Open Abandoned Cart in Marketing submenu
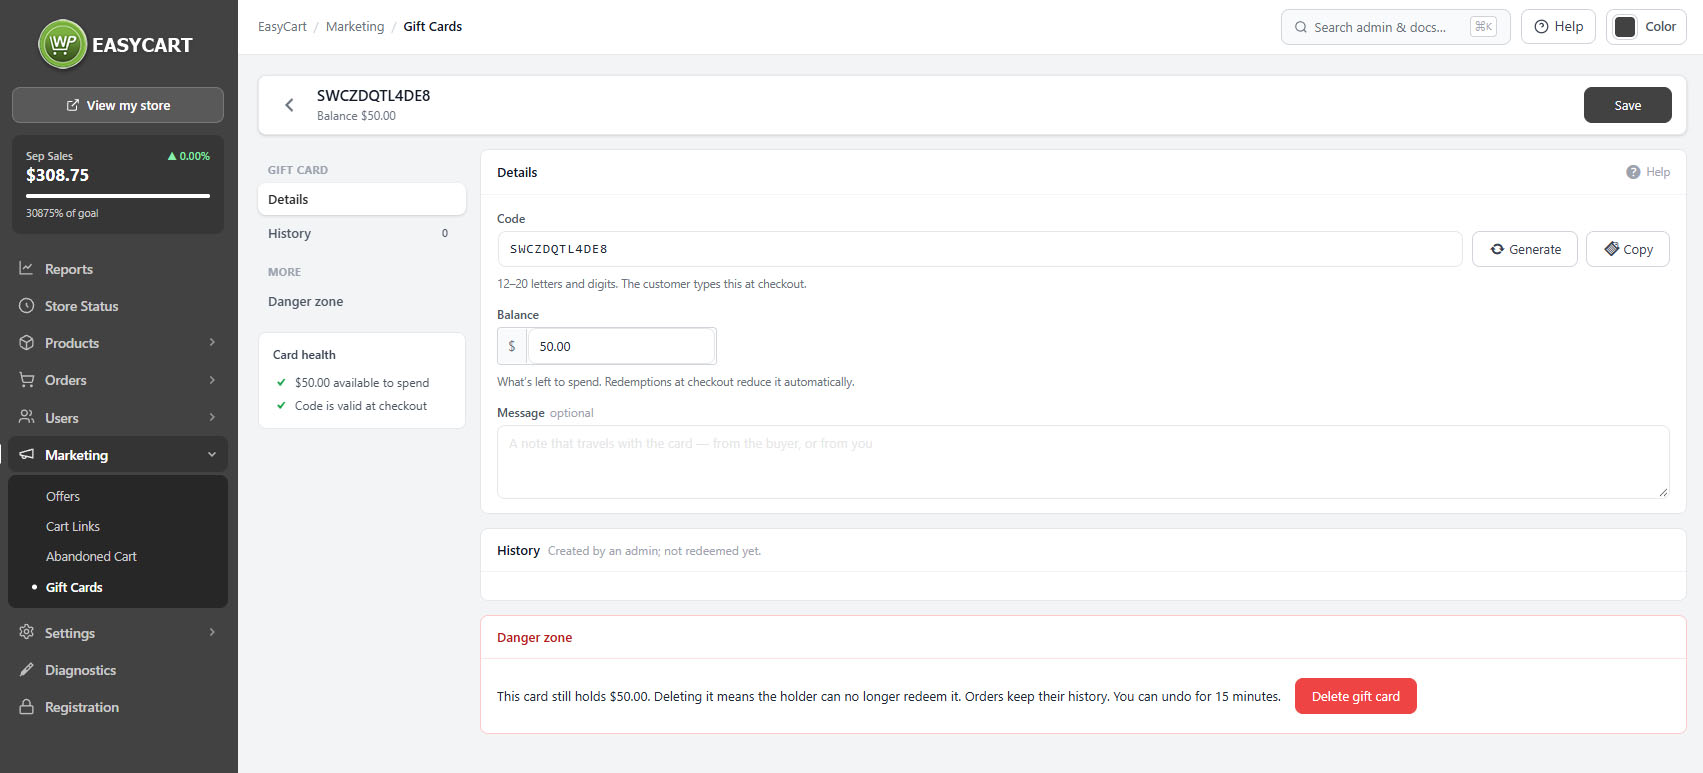 [x=91, y=556]
